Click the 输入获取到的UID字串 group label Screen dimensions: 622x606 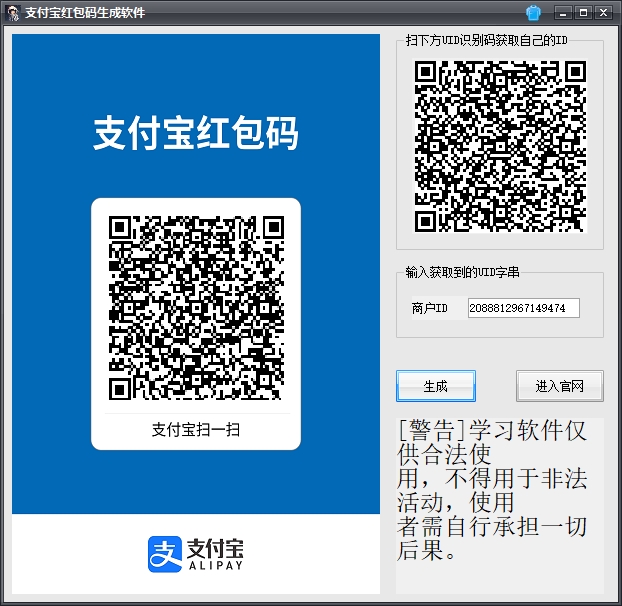tap(462, 272)
